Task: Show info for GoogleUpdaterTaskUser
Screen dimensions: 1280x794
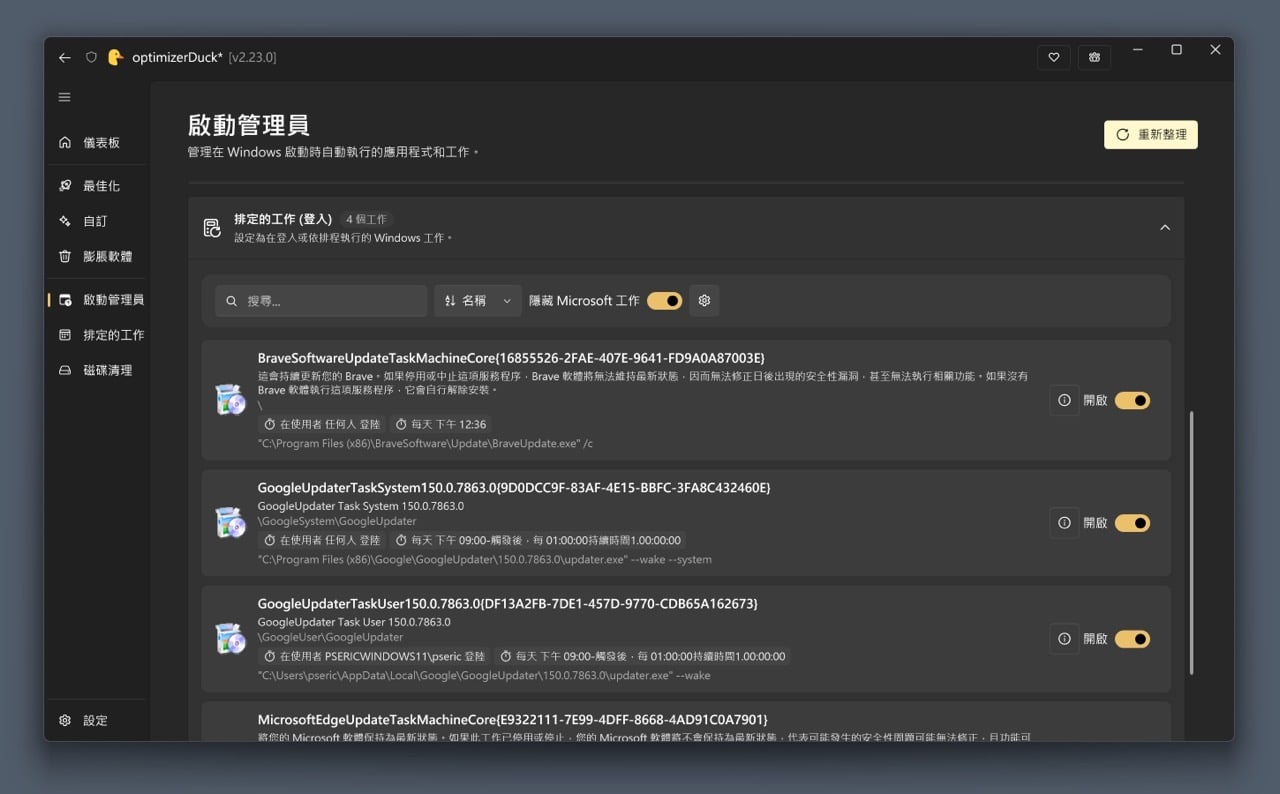Action: click(x=1064, y=639)
